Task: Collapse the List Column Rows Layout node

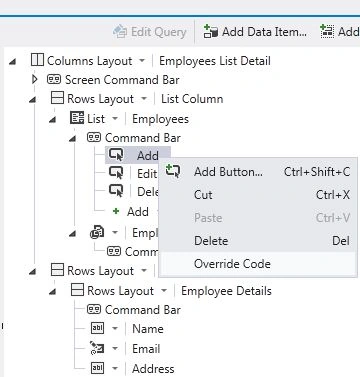Action: coord(33,100)
